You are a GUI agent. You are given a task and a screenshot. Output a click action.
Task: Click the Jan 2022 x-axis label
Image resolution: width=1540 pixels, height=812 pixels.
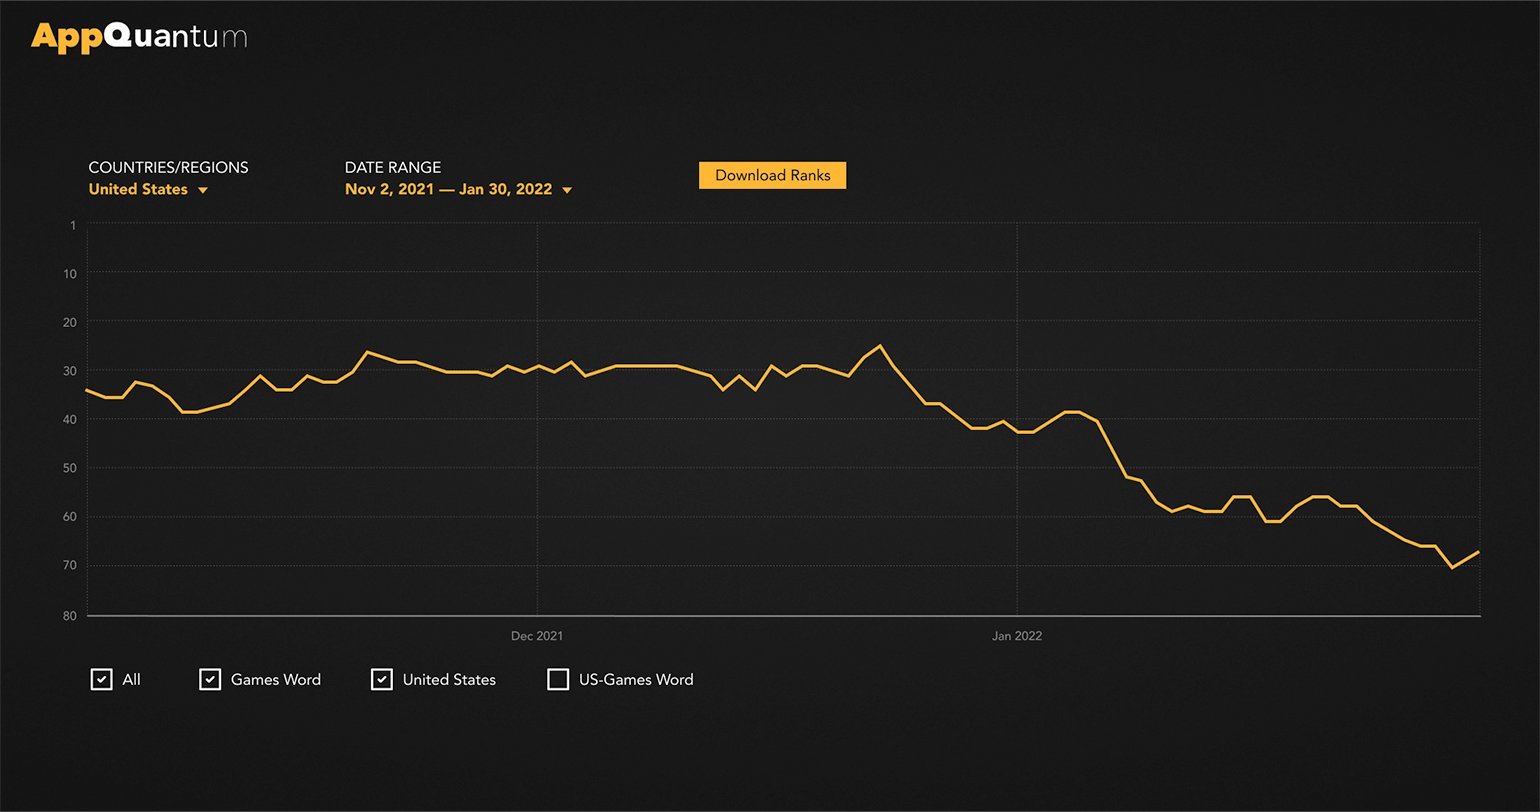[1017, 636]
